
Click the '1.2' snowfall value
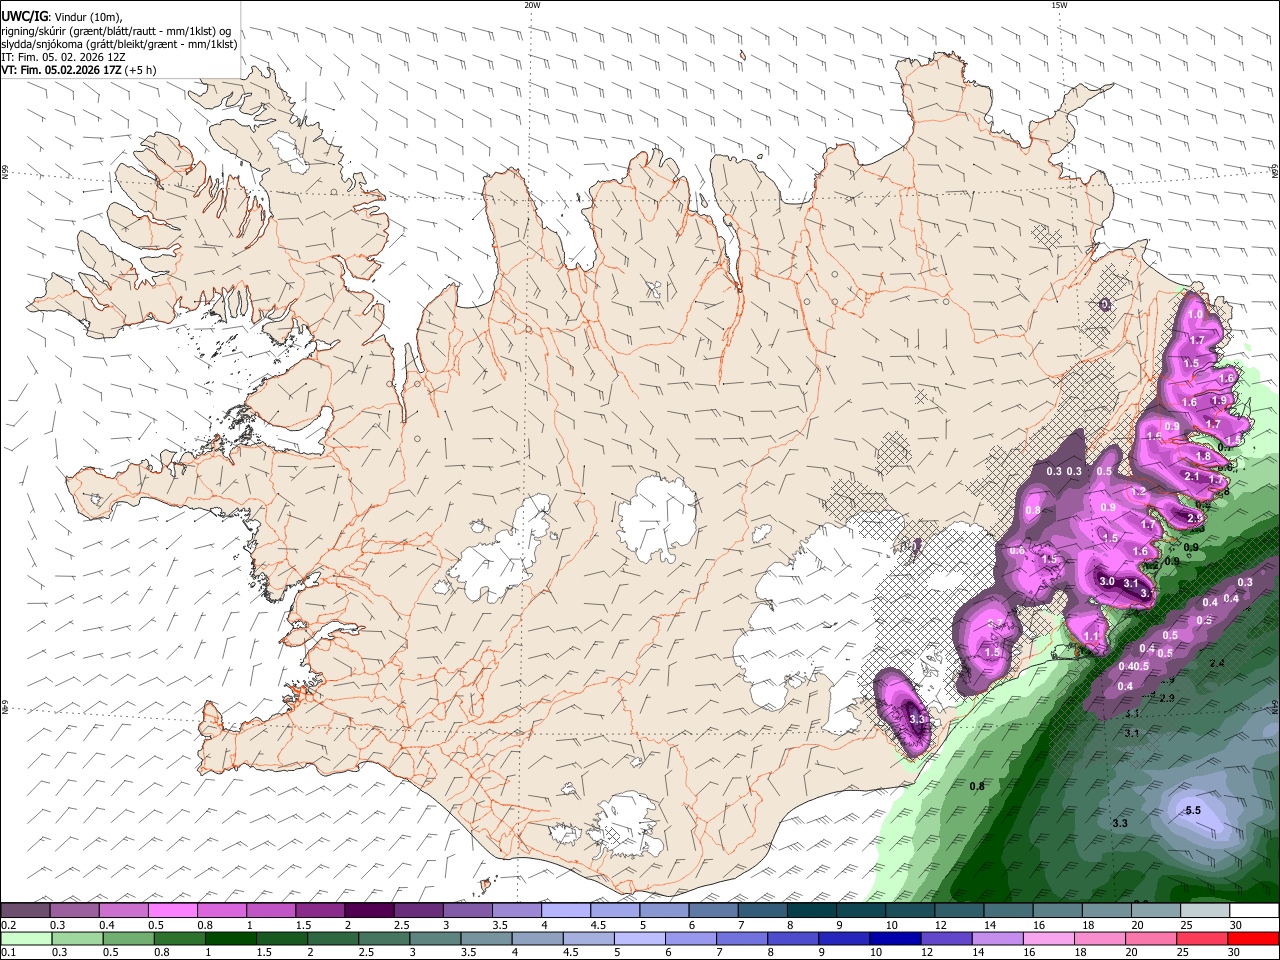1138,492
